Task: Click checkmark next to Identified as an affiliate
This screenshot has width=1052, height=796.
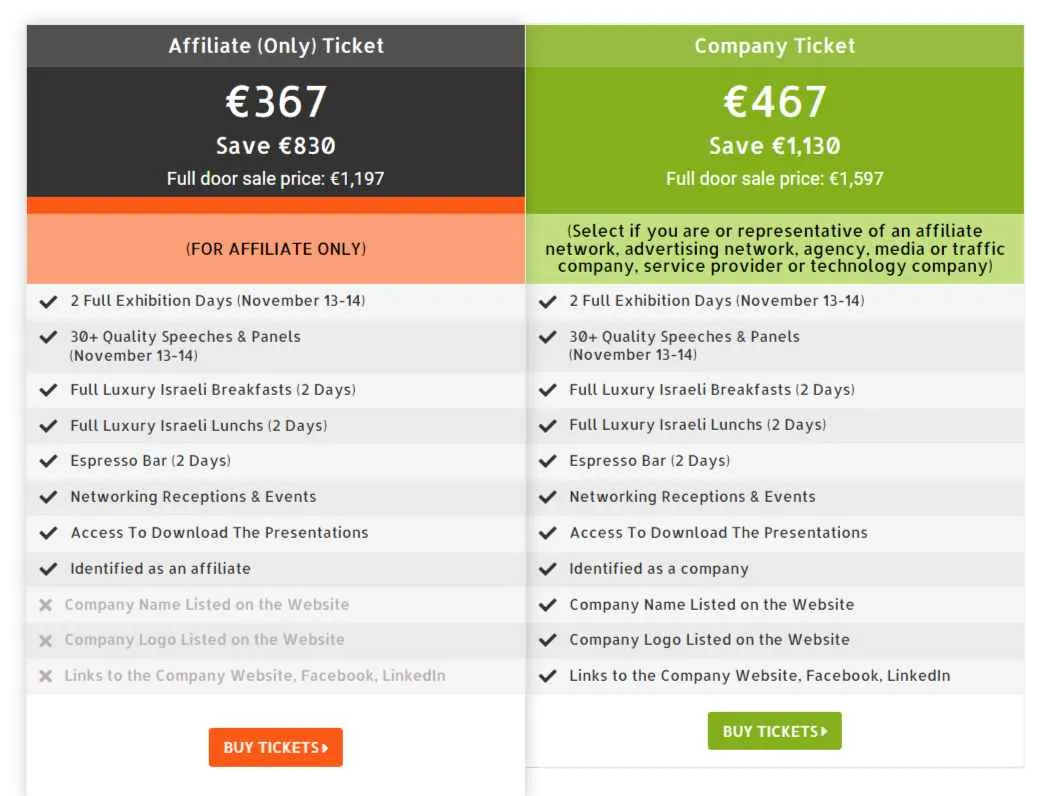Action: point(48,569)
